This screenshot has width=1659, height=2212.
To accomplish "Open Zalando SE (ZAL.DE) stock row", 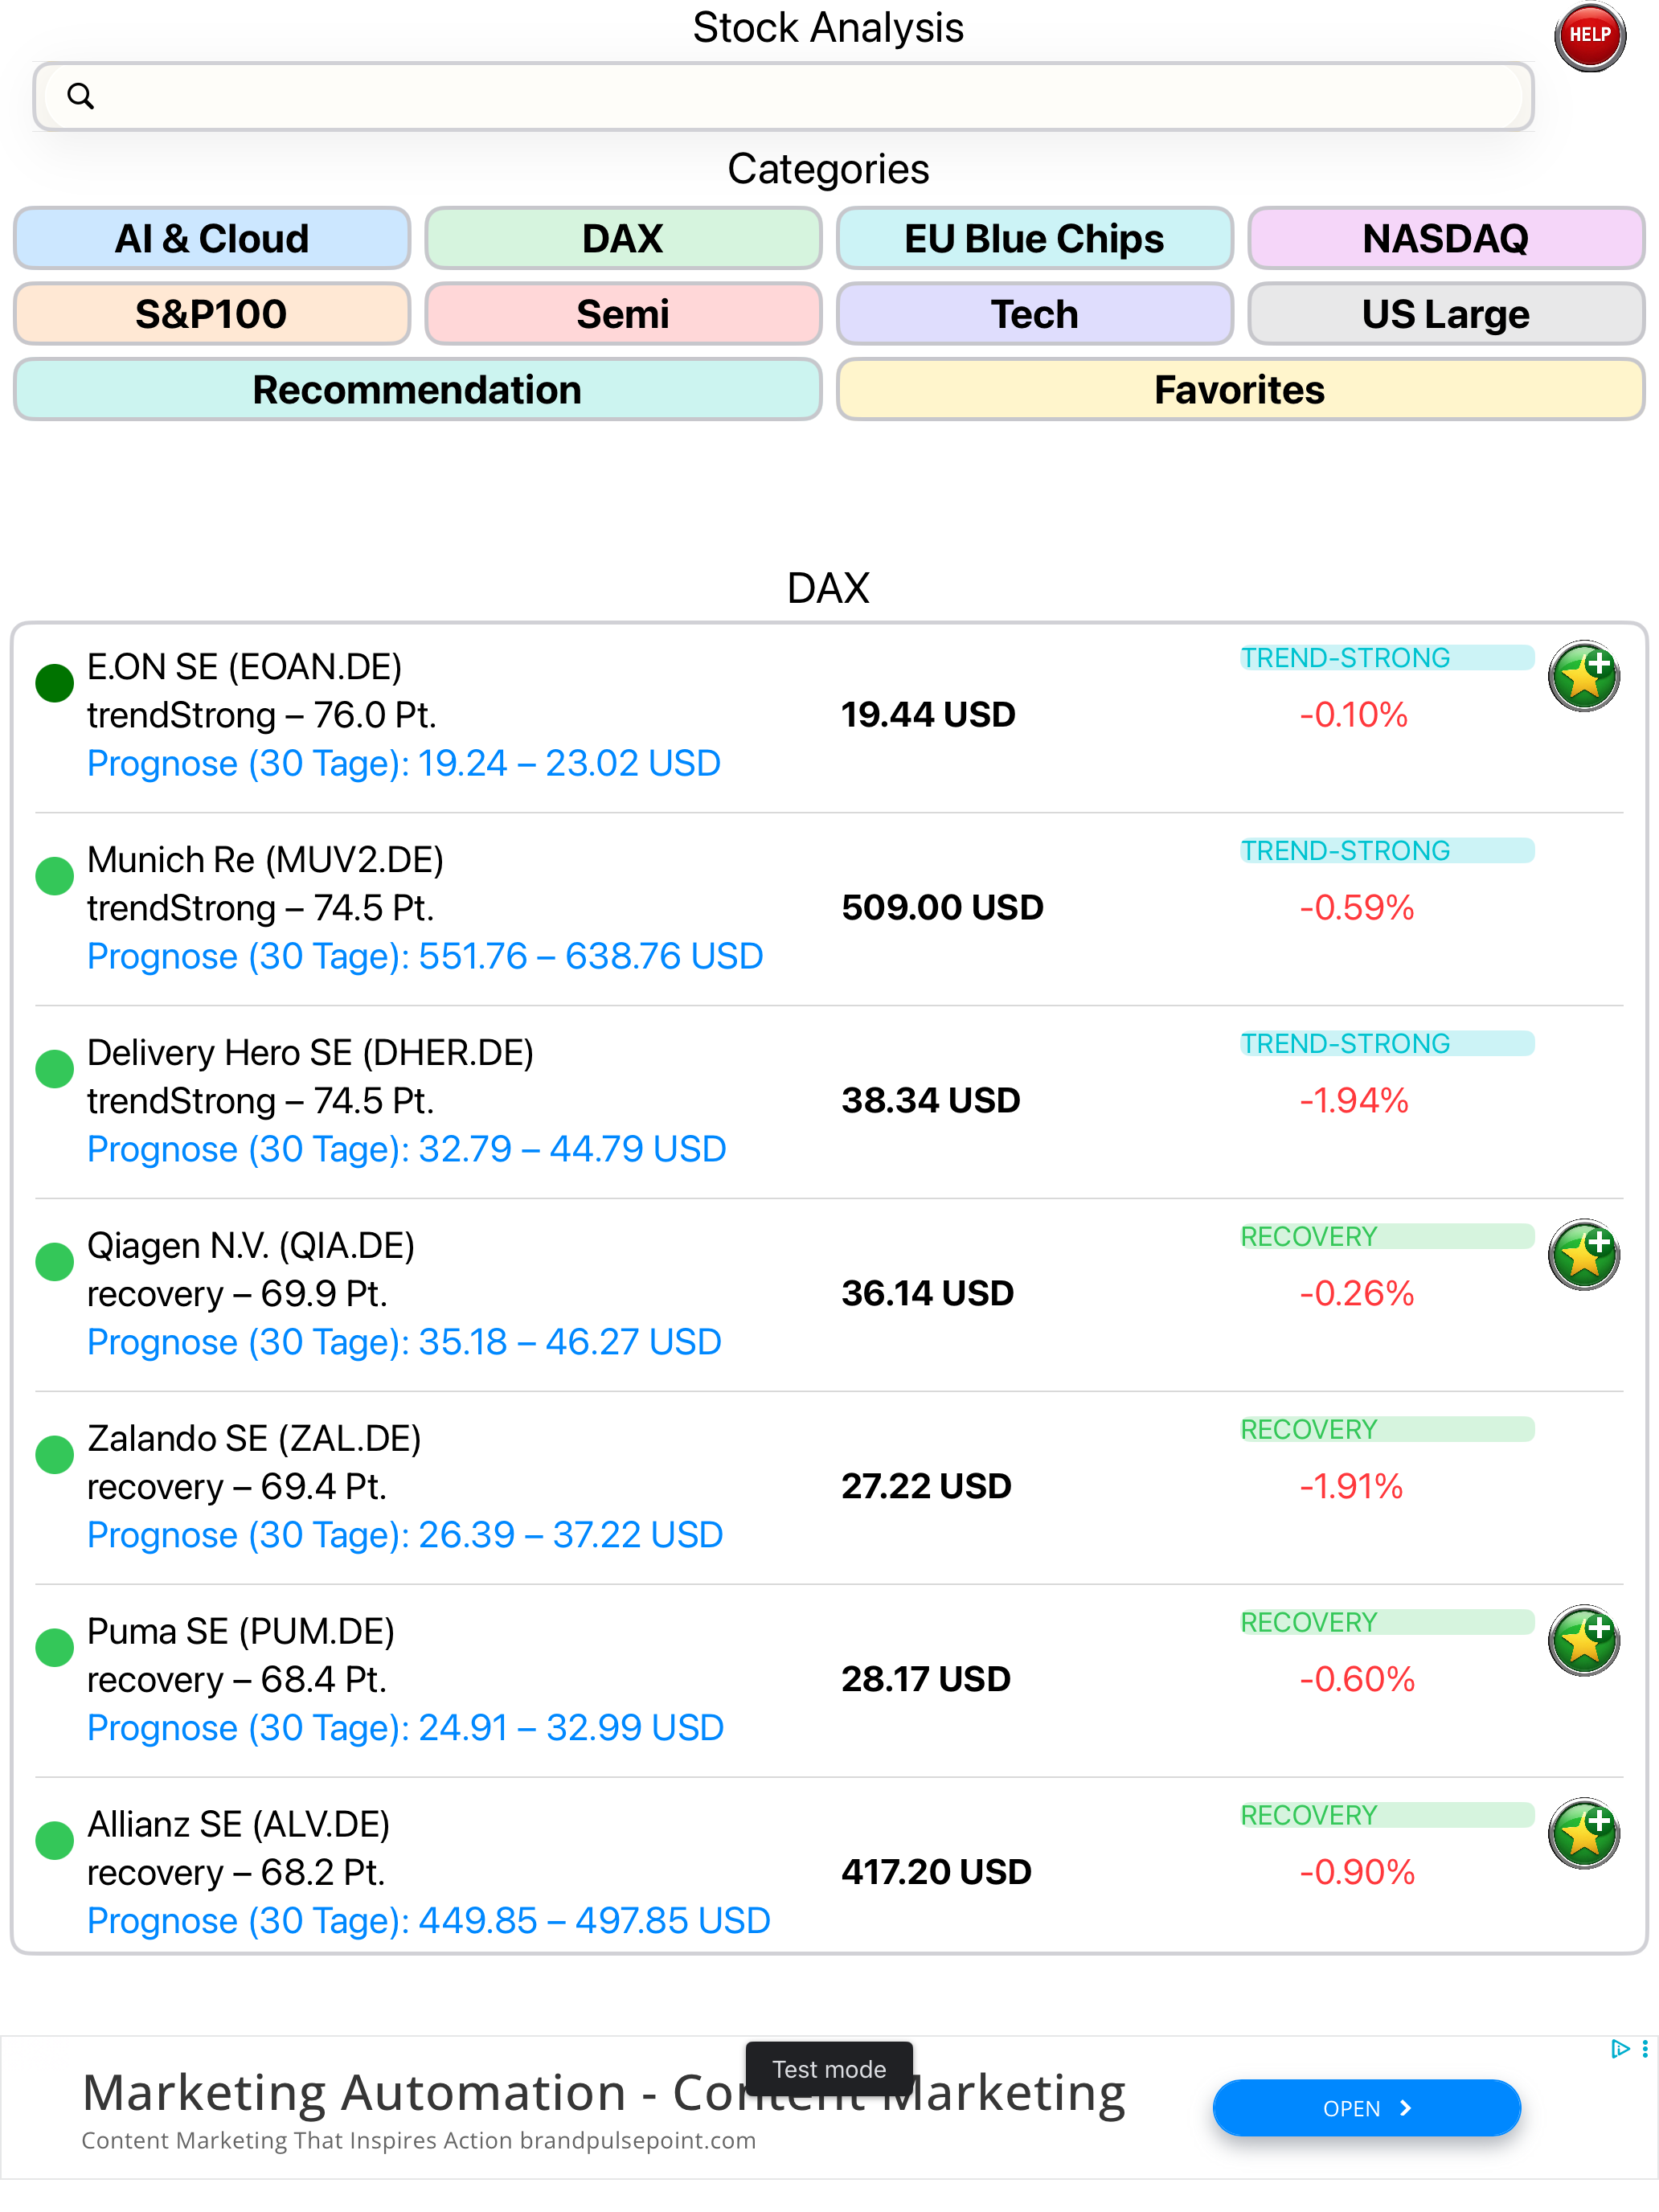I will click(x=829, y=1487).
